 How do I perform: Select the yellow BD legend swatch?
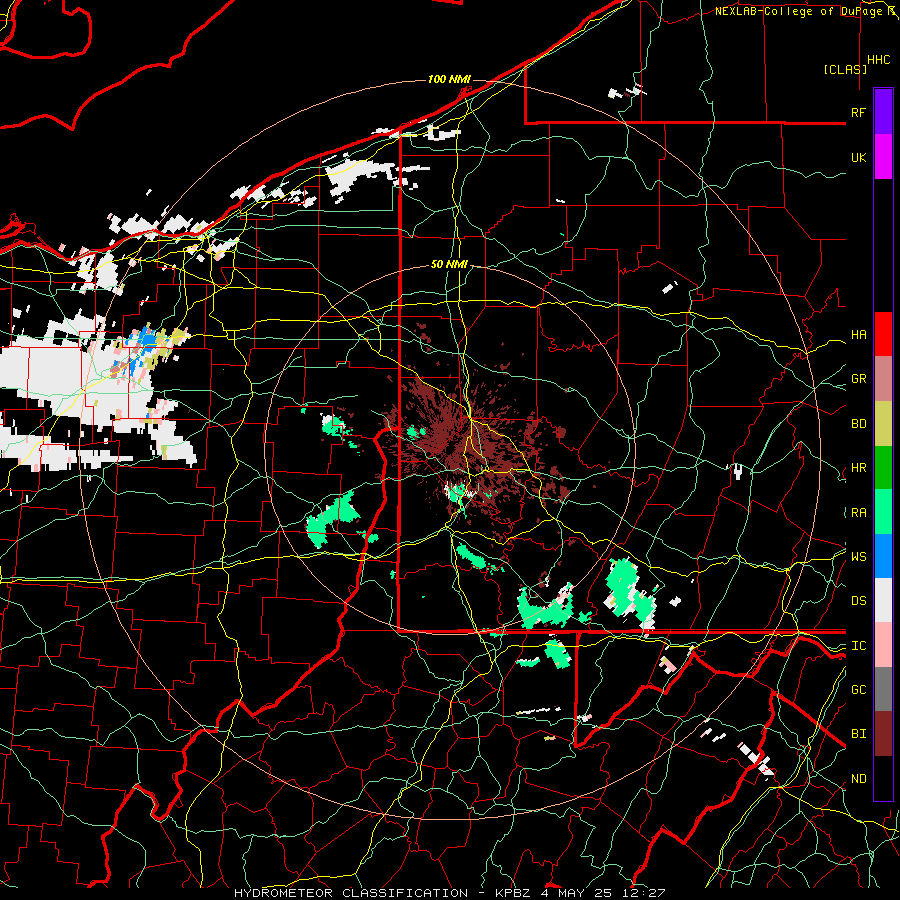point(883,424)
